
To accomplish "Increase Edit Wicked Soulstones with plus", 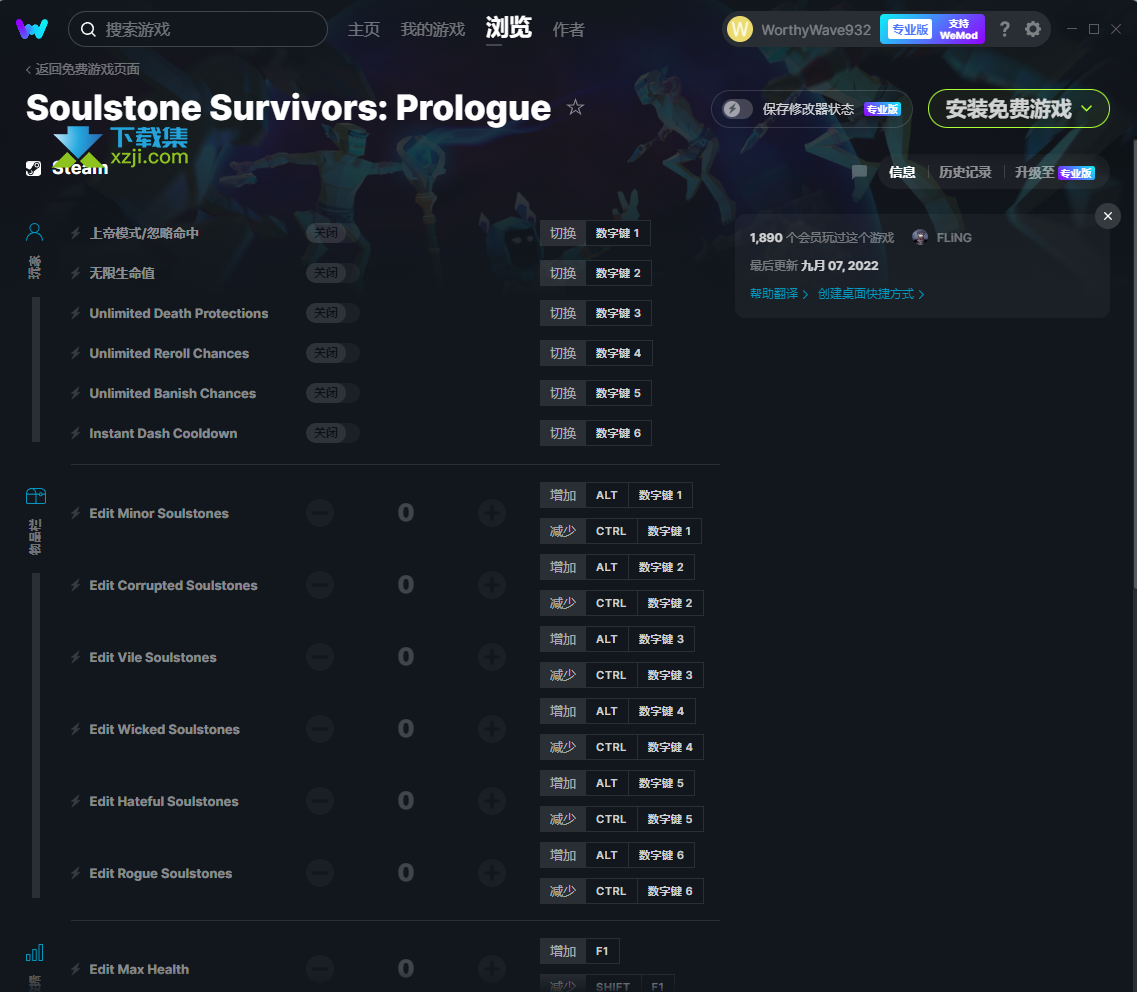I will (x=492, y=729).
